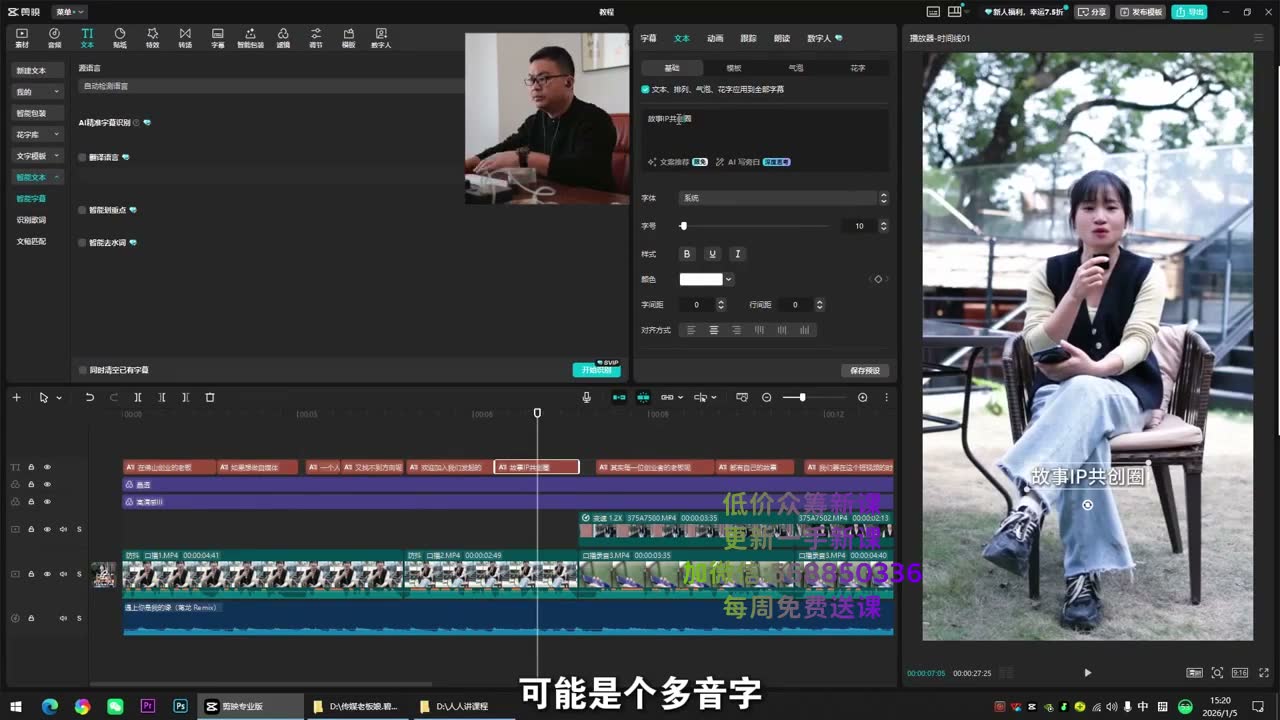Click the undo arrow in timeline toolbar
This screenshot has width=1280, height=720.
pos(89,397)
